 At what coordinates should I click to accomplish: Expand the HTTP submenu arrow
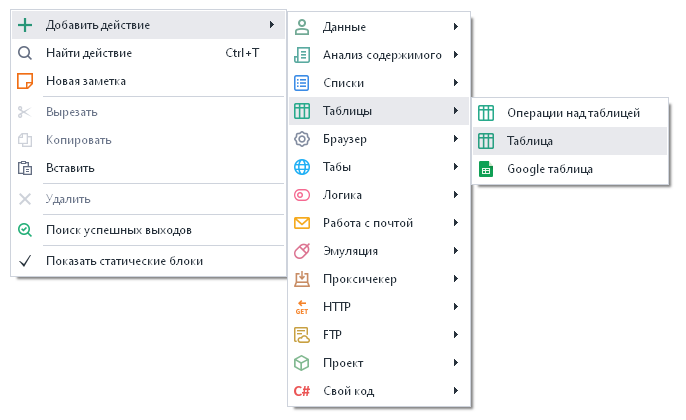point(456,306)
